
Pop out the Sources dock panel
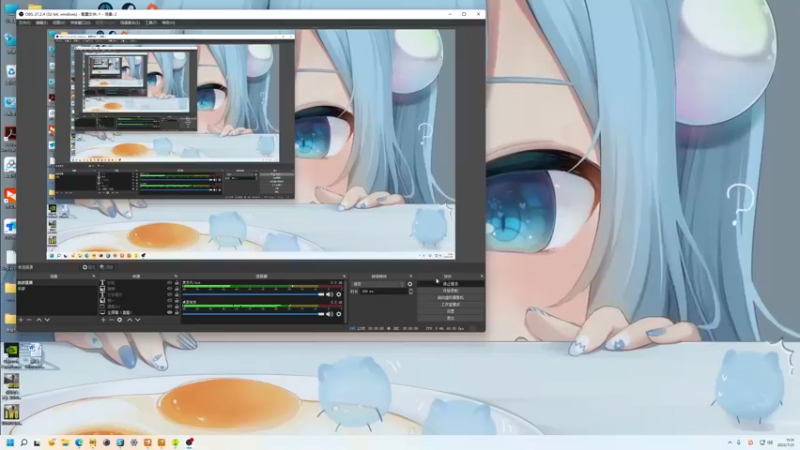tap(176, 276)
